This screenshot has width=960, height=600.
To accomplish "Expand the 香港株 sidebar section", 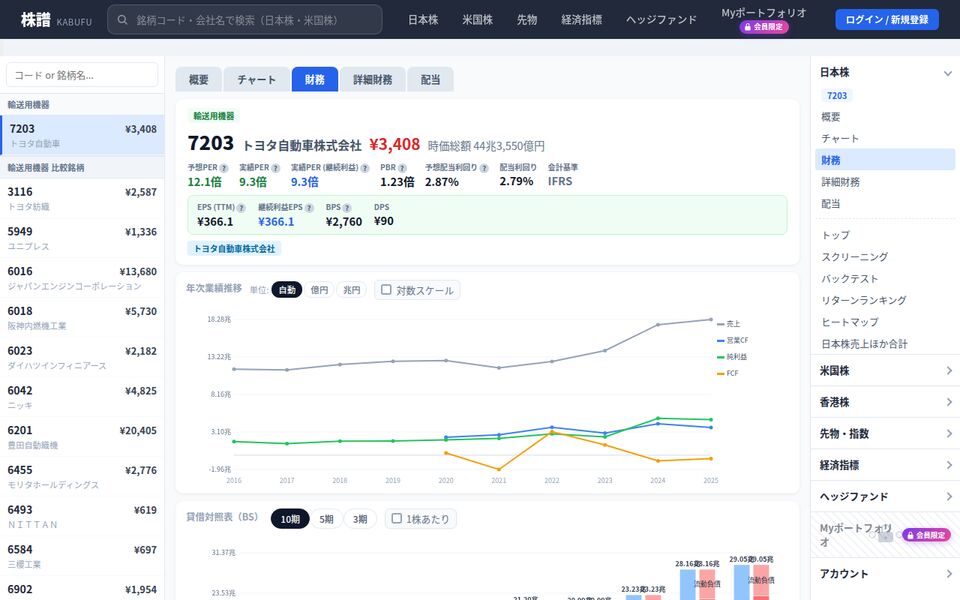I will pos(885,402).
